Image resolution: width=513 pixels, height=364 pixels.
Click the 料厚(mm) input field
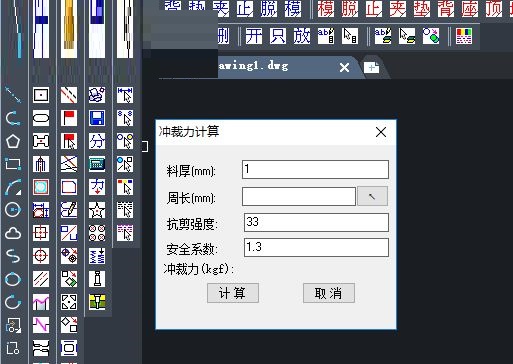point(315,169)
